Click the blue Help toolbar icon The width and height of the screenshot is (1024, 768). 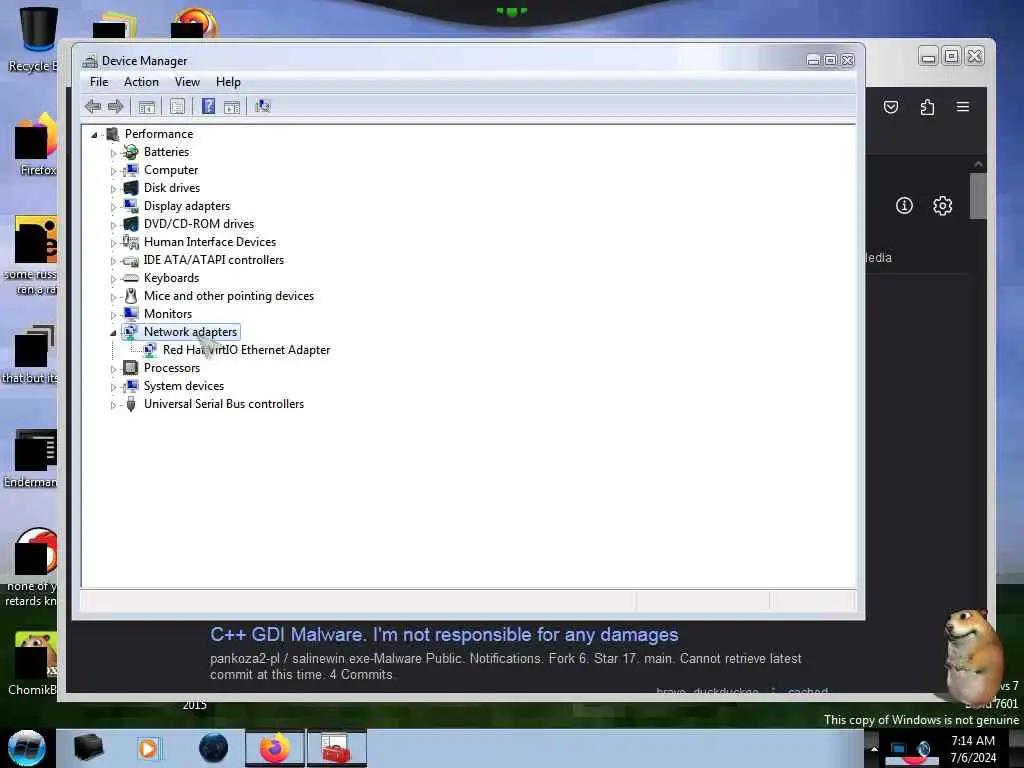pos(208,106)
